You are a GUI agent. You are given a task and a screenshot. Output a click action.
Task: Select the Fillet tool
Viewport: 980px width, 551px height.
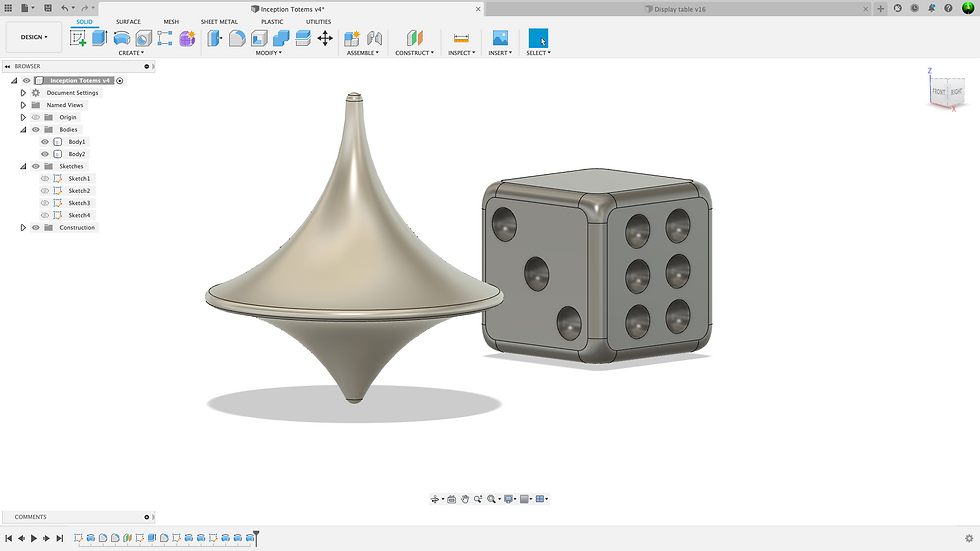pos(237,38)
